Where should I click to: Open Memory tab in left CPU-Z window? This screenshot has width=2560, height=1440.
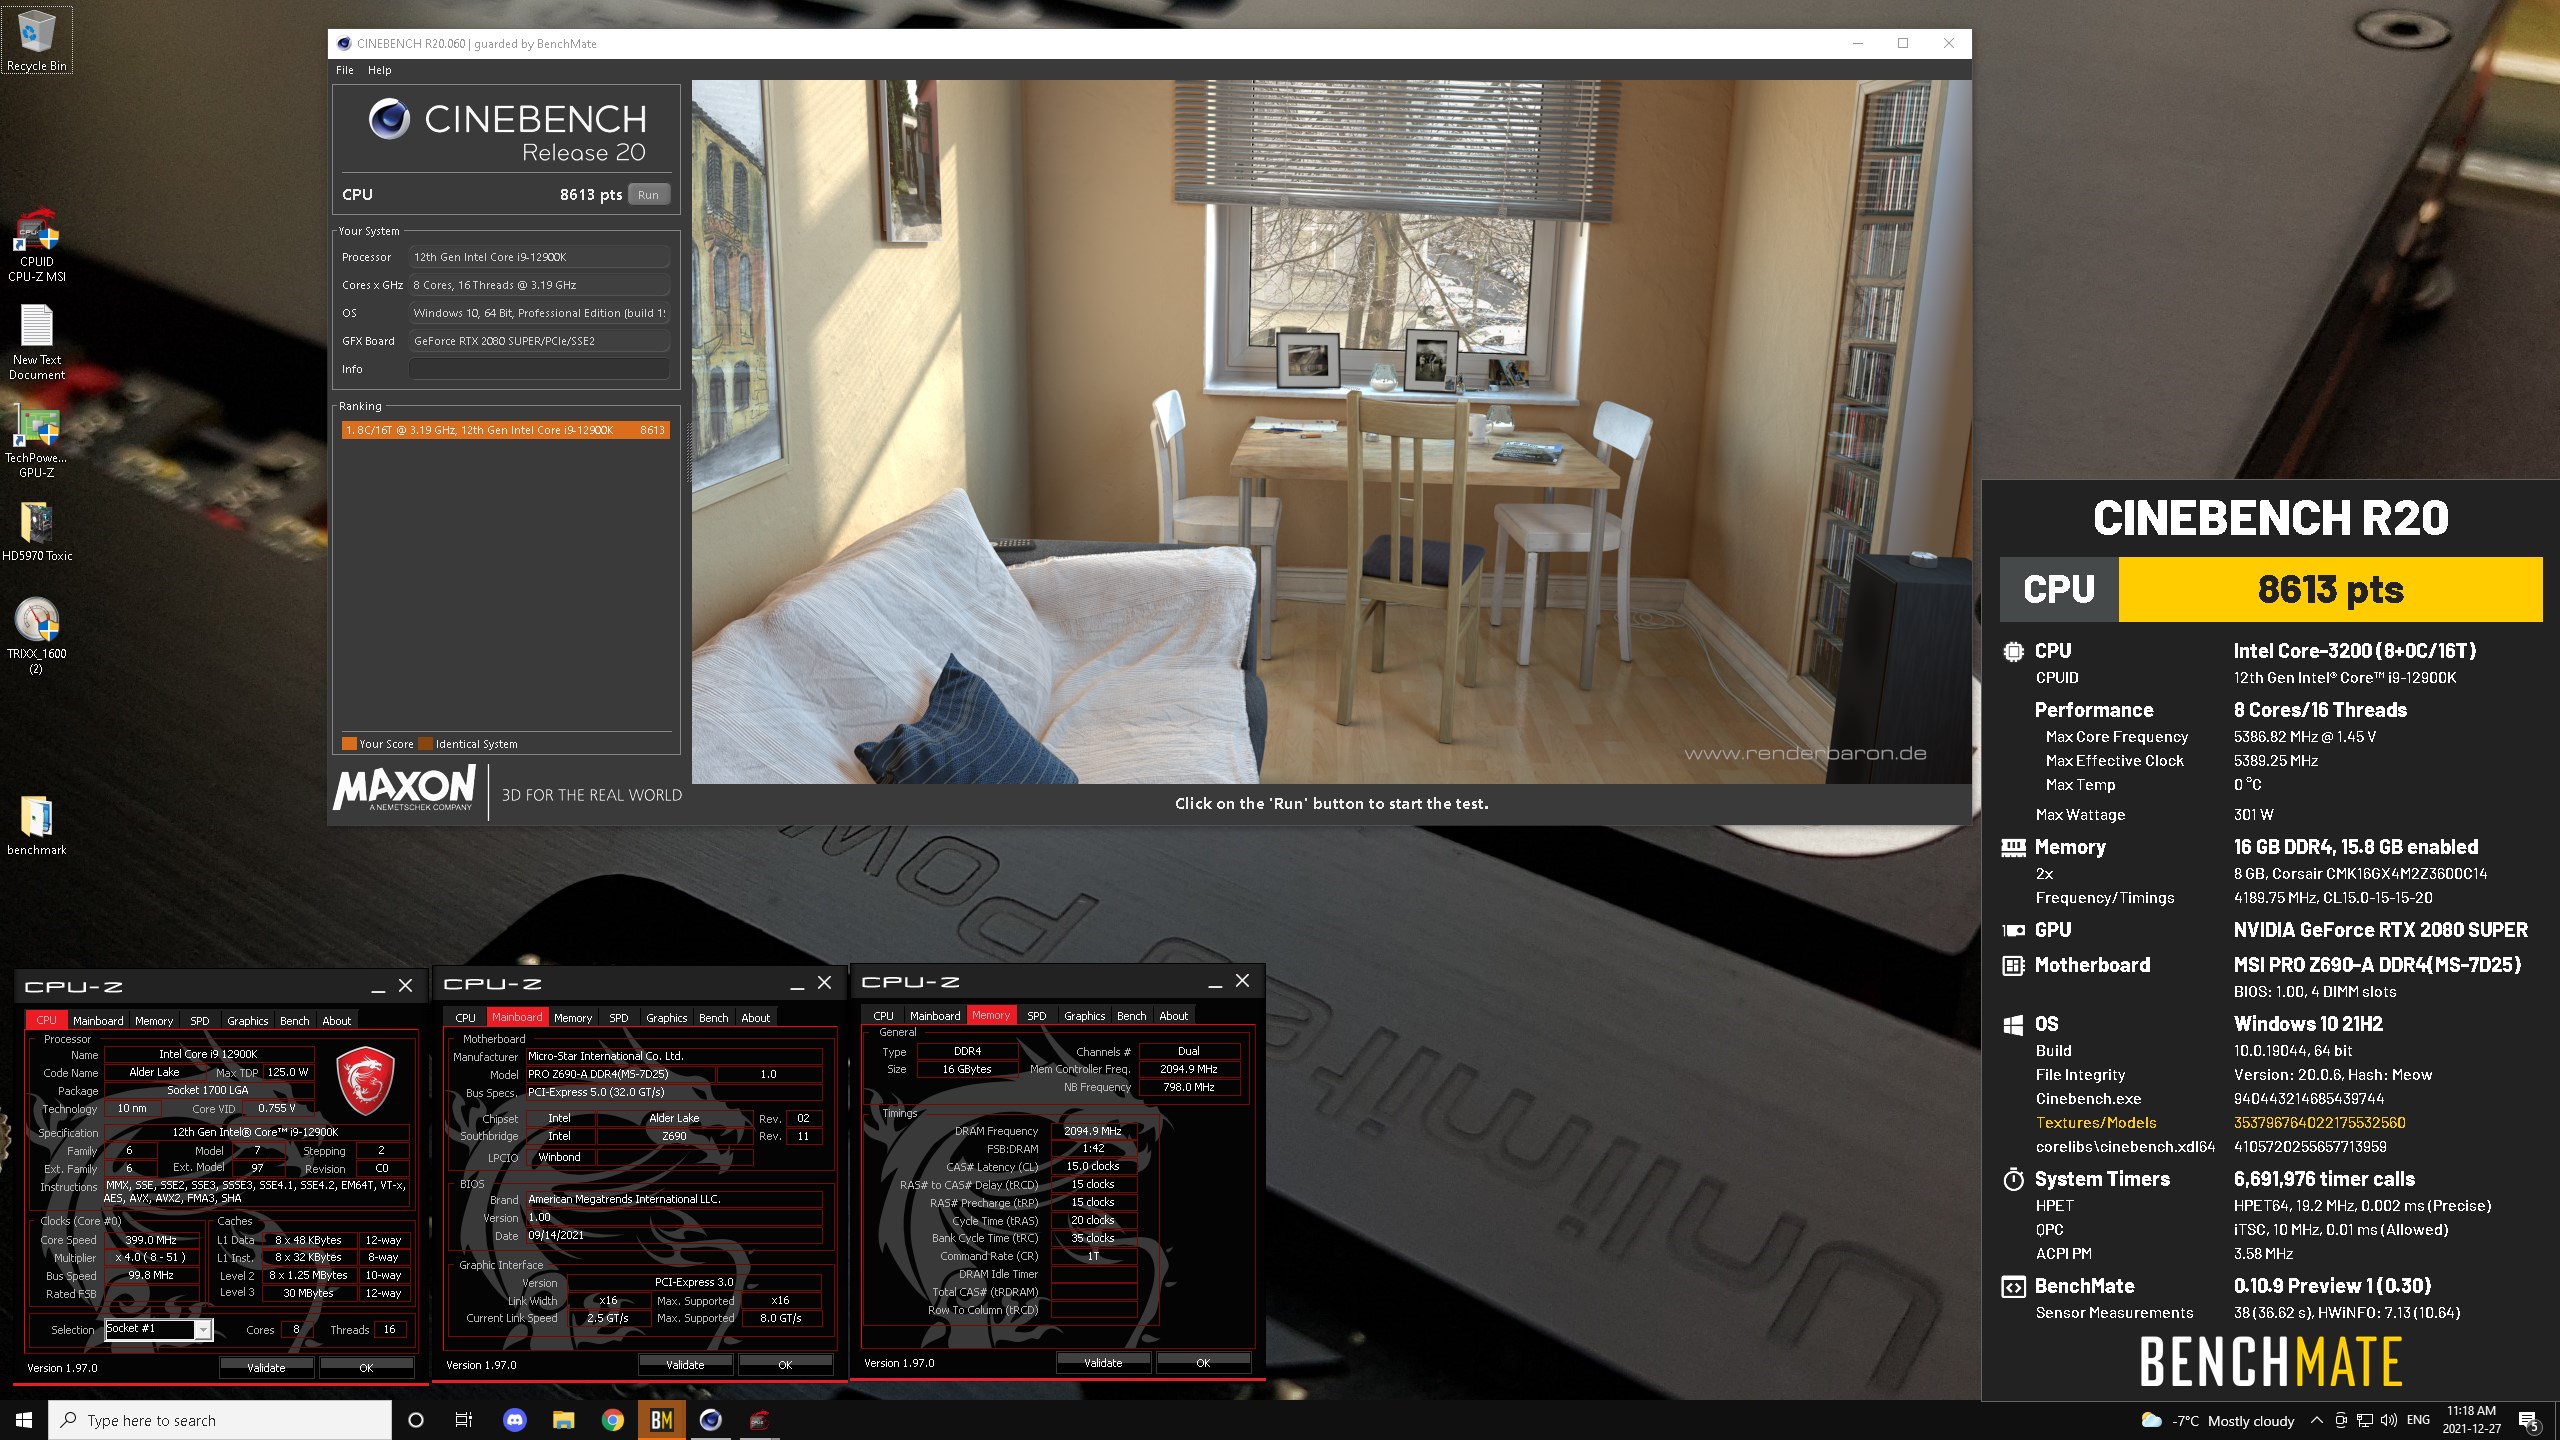[154, 1021]
